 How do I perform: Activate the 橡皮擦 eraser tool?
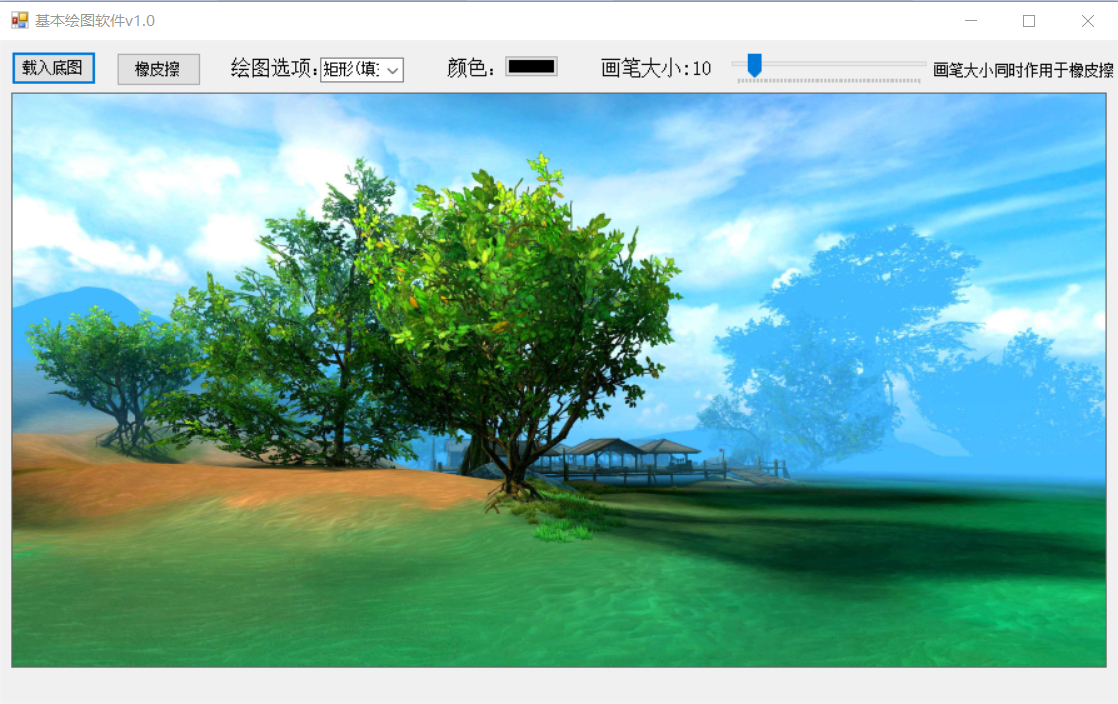(x=158, y=68)
